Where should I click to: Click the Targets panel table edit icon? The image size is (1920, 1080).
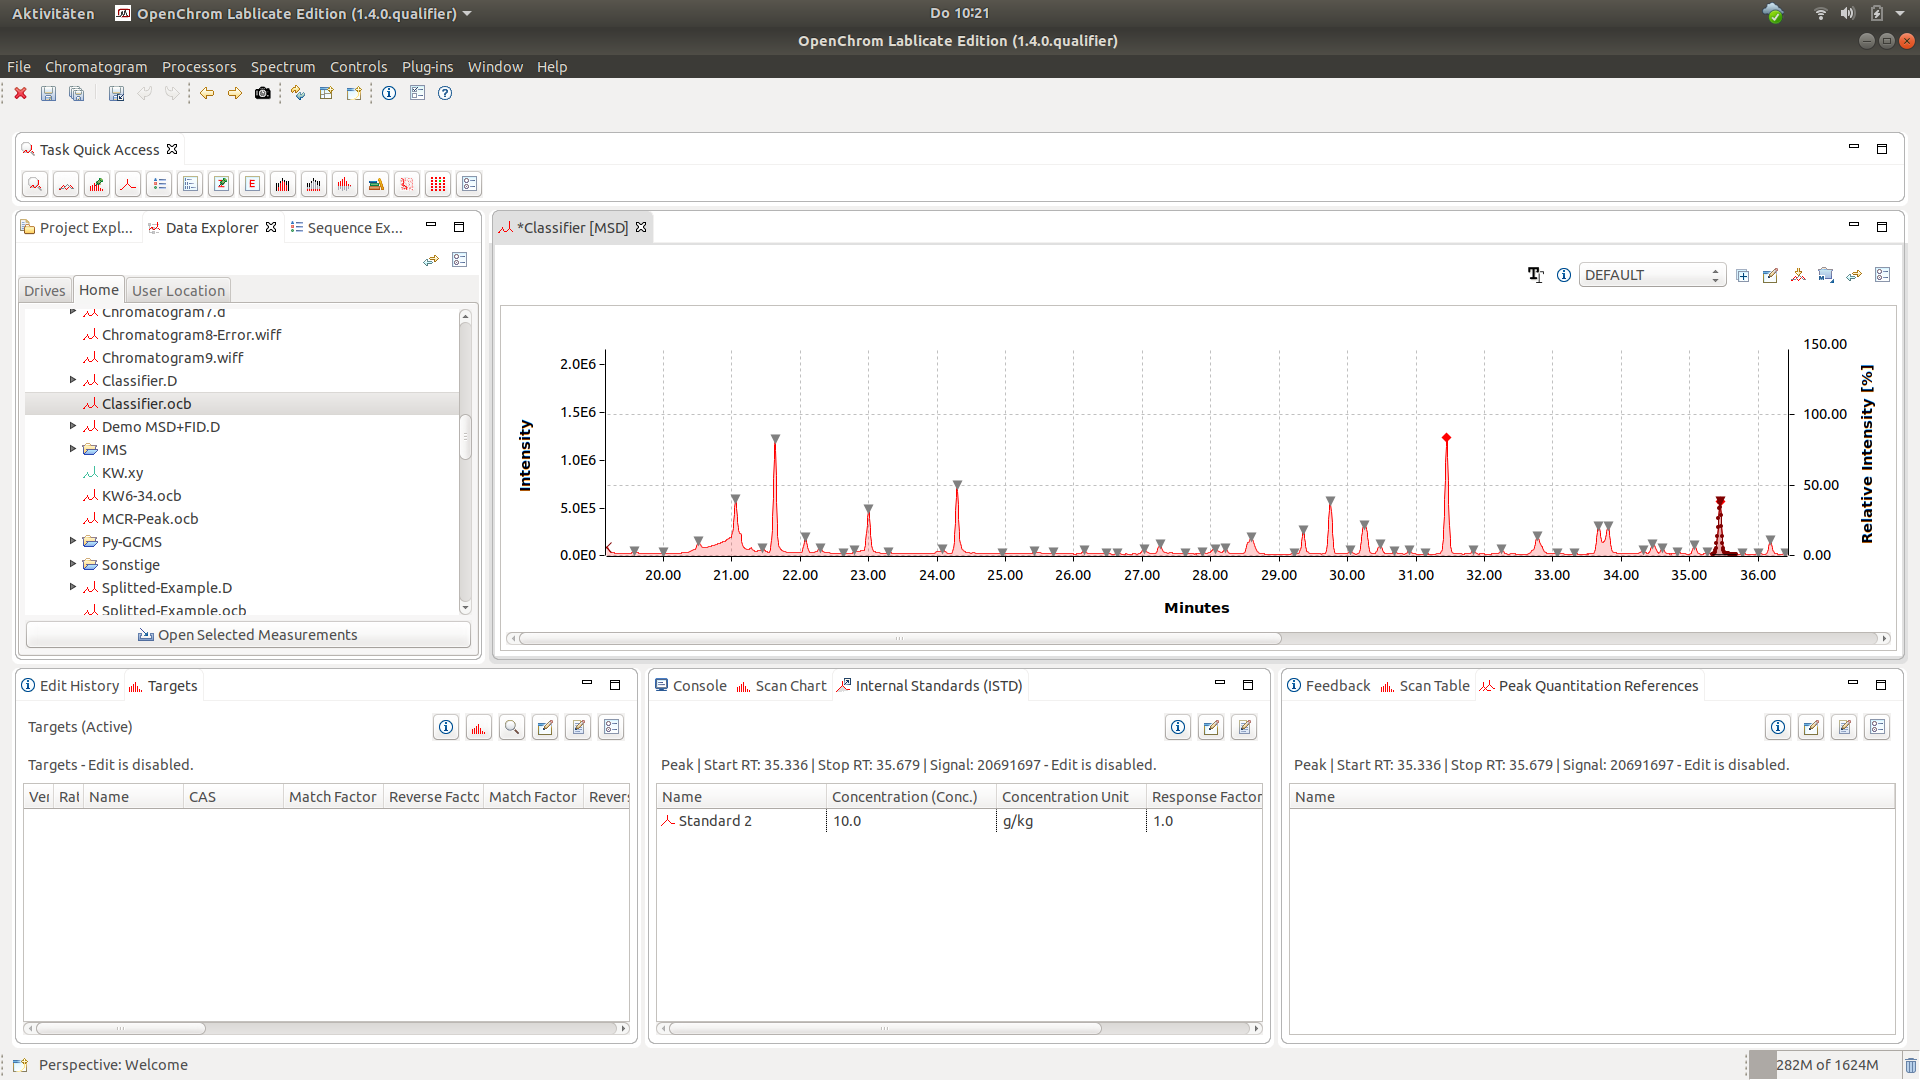pos(578,727)
